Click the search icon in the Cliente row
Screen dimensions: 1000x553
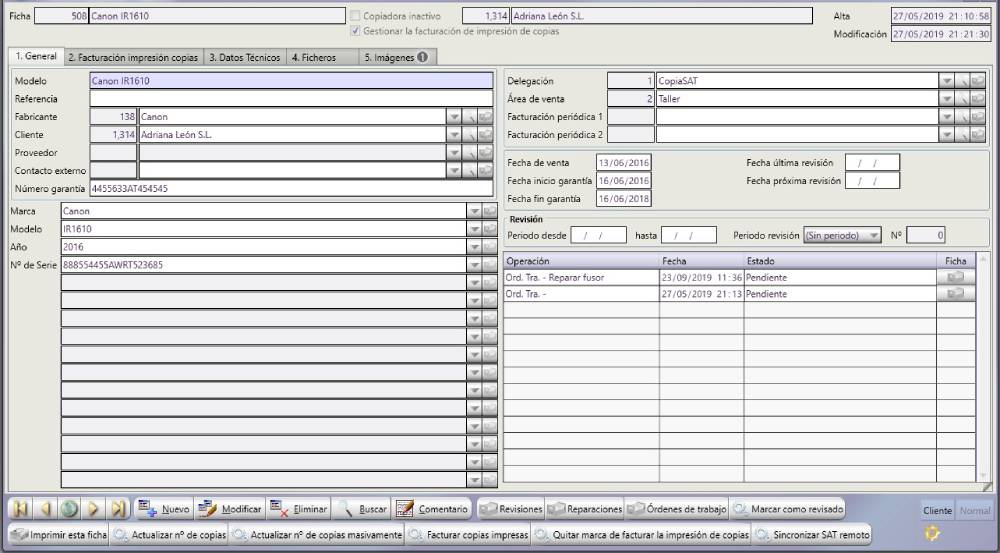pos(469,135)
